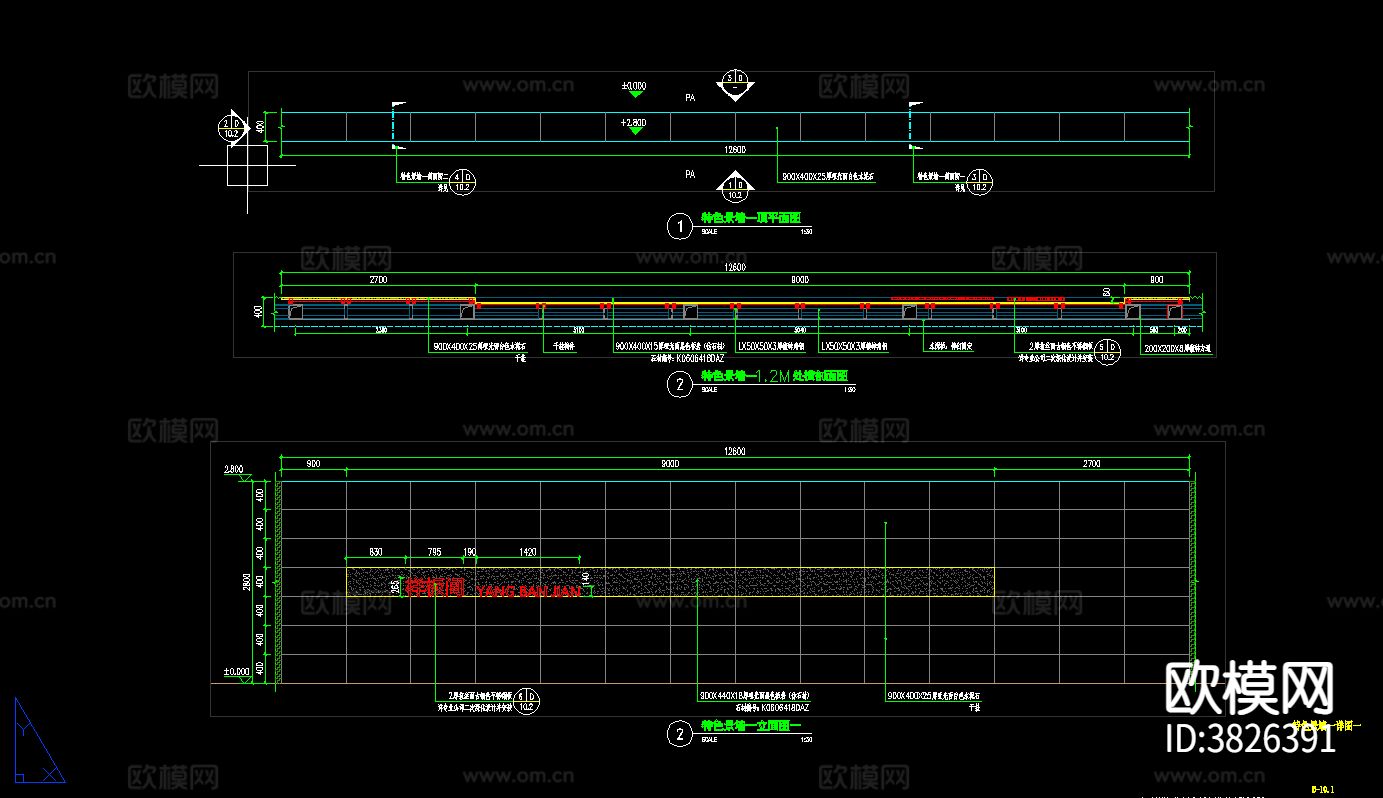Click the 6/D 10.2 callout below the elevation
1383x798 pixels.
(527, 701)
